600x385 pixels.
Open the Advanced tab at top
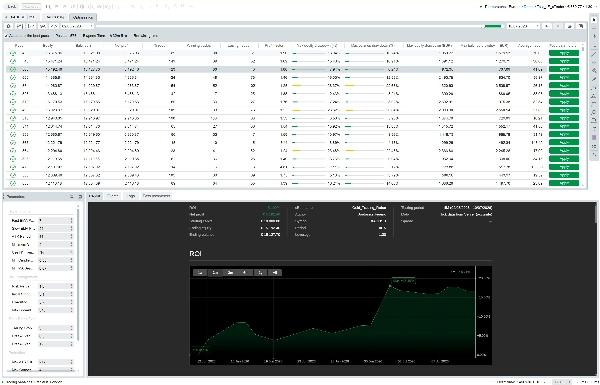83,17
